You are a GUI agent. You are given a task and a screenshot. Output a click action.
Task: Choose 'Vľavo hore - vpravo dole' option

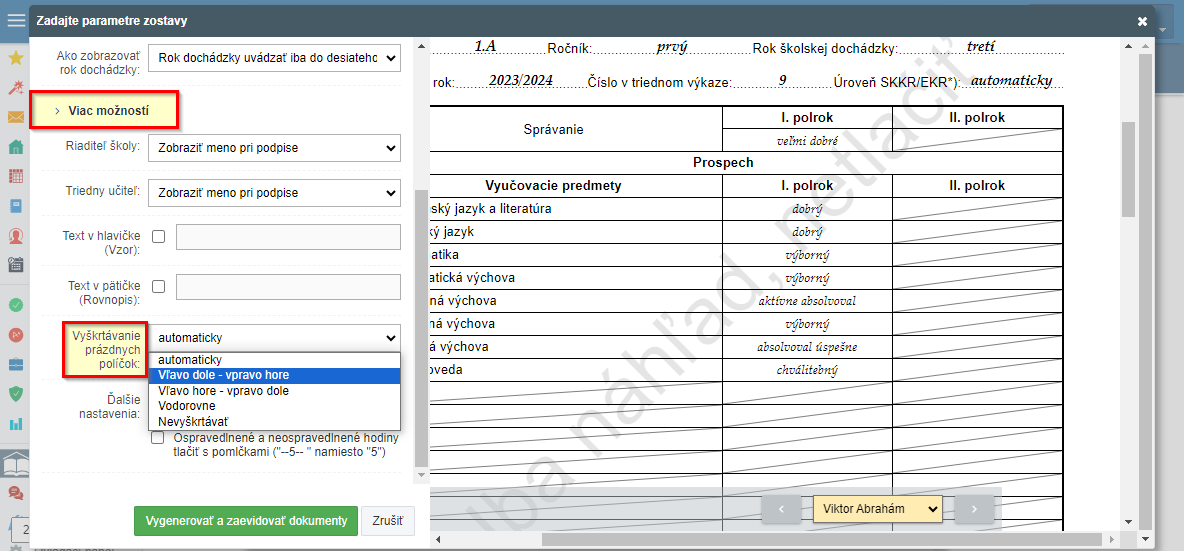[274, 391]
